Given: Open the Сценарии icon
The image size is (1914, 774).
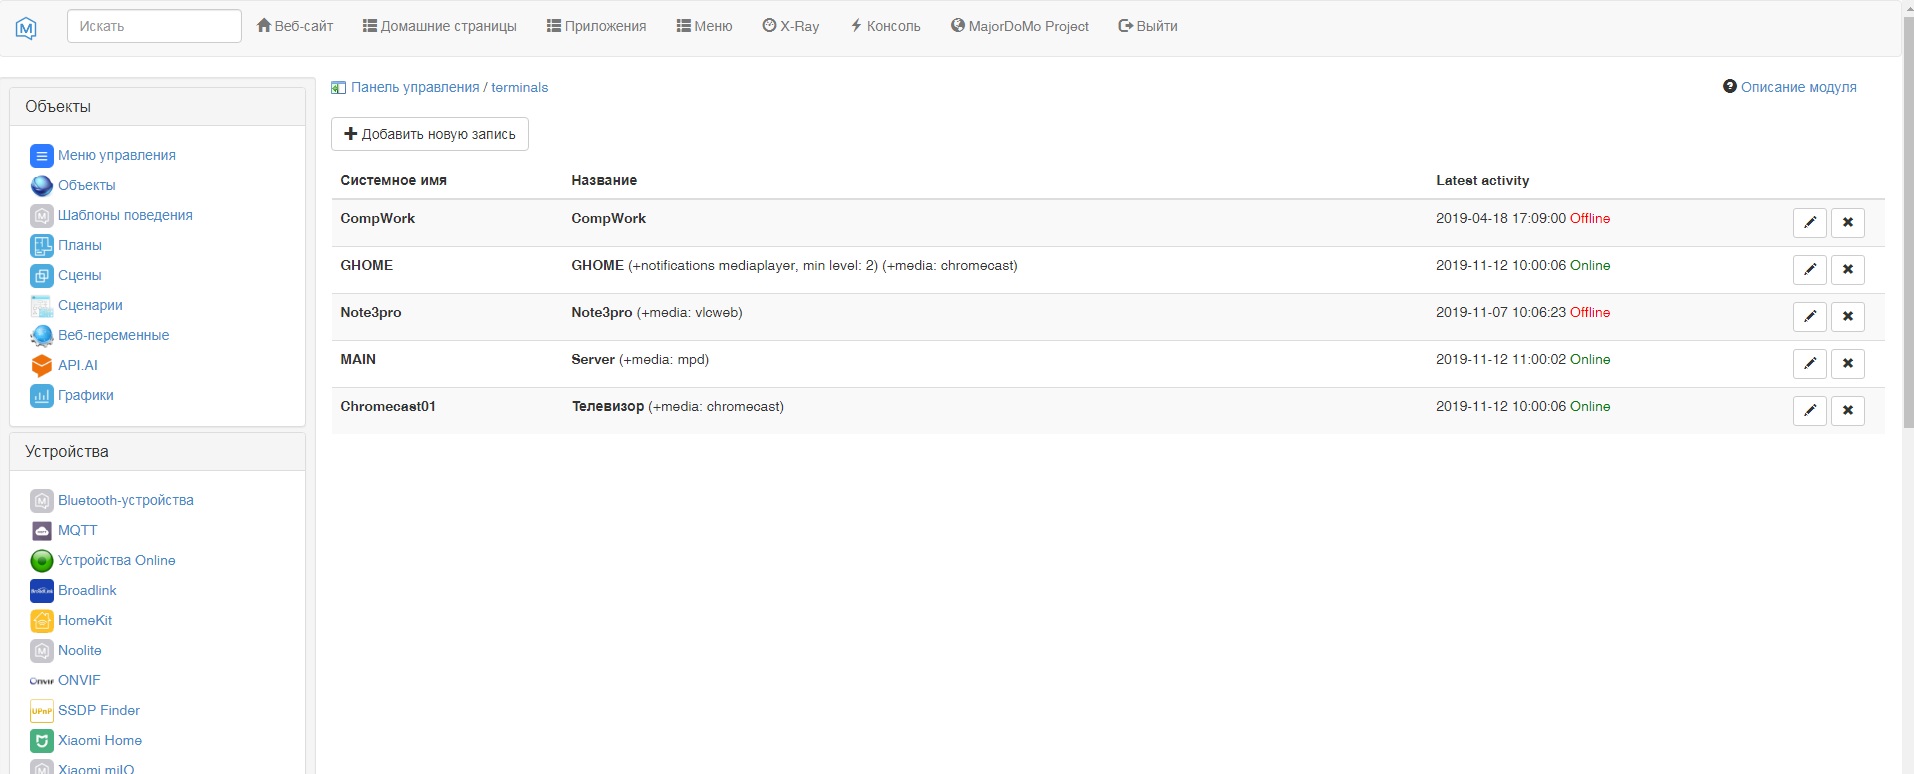Looking at the screenshot, I should pyautogui.click(x=41, y=305).
